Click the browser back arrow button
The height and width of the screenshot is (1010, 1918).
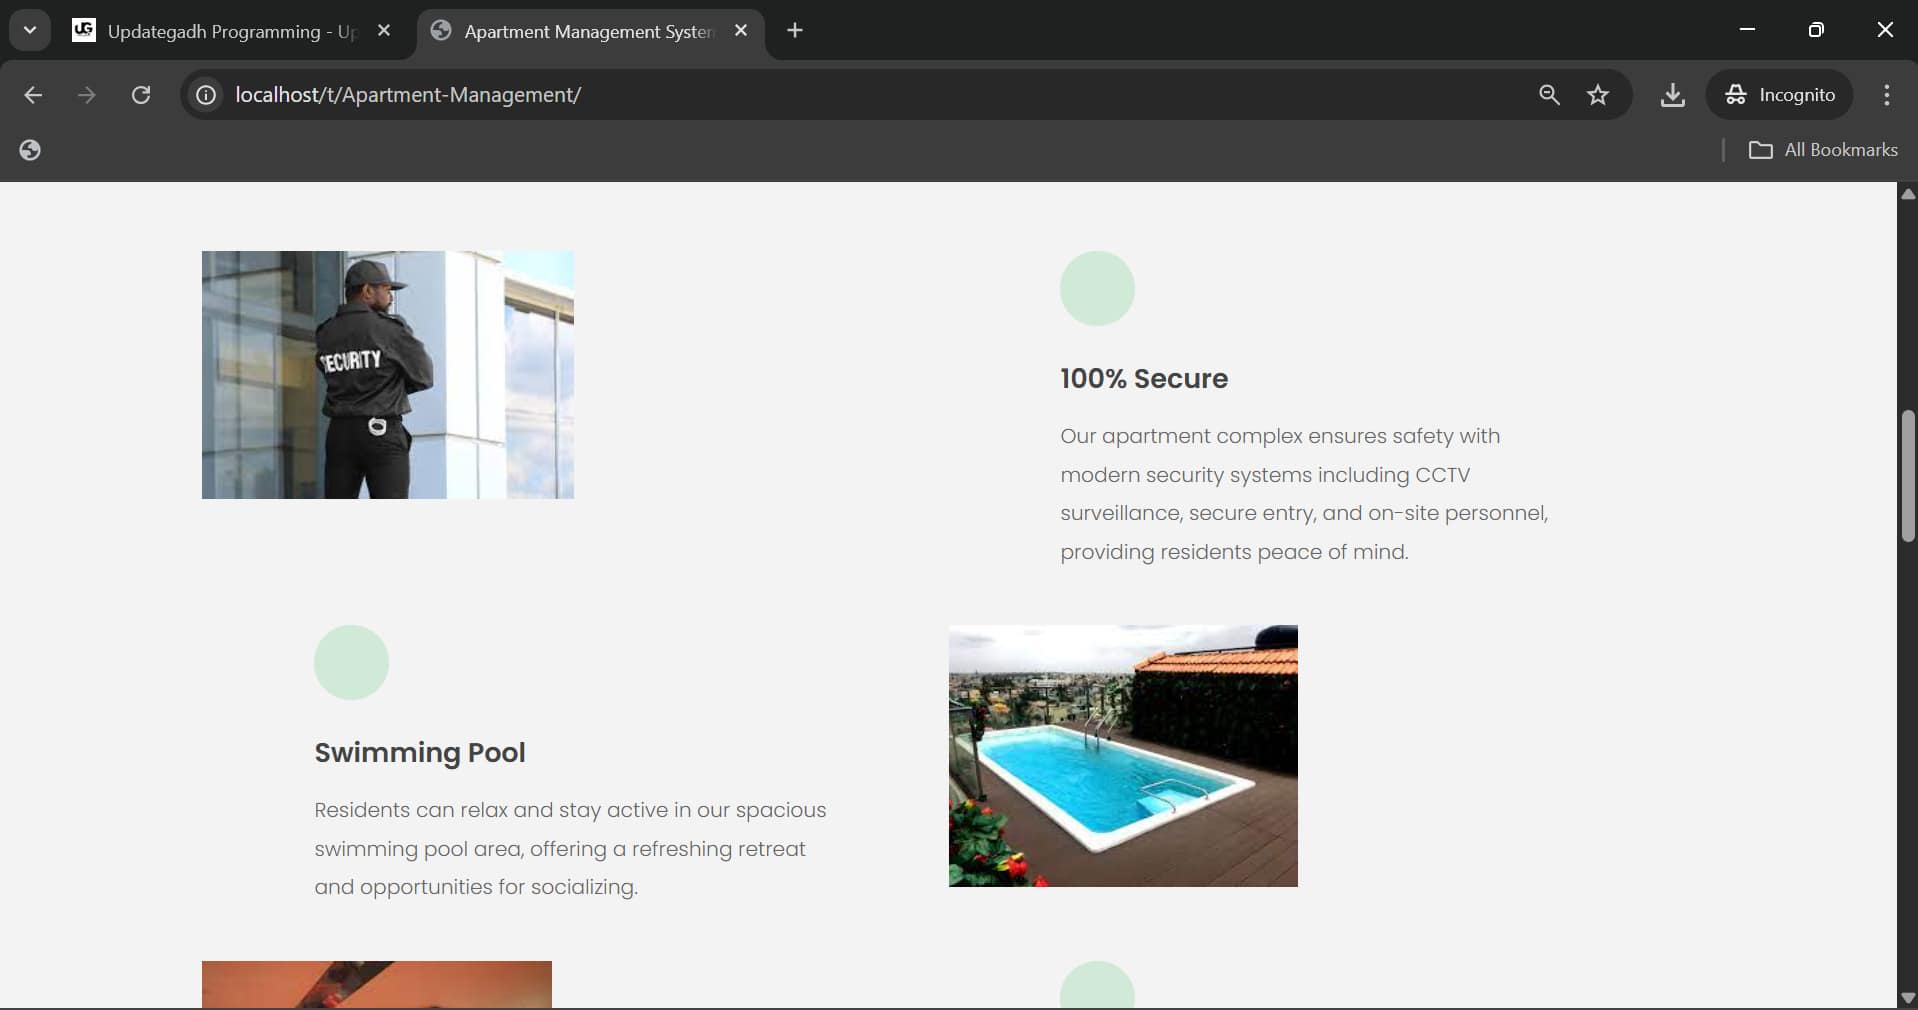[x=33, y=95]
